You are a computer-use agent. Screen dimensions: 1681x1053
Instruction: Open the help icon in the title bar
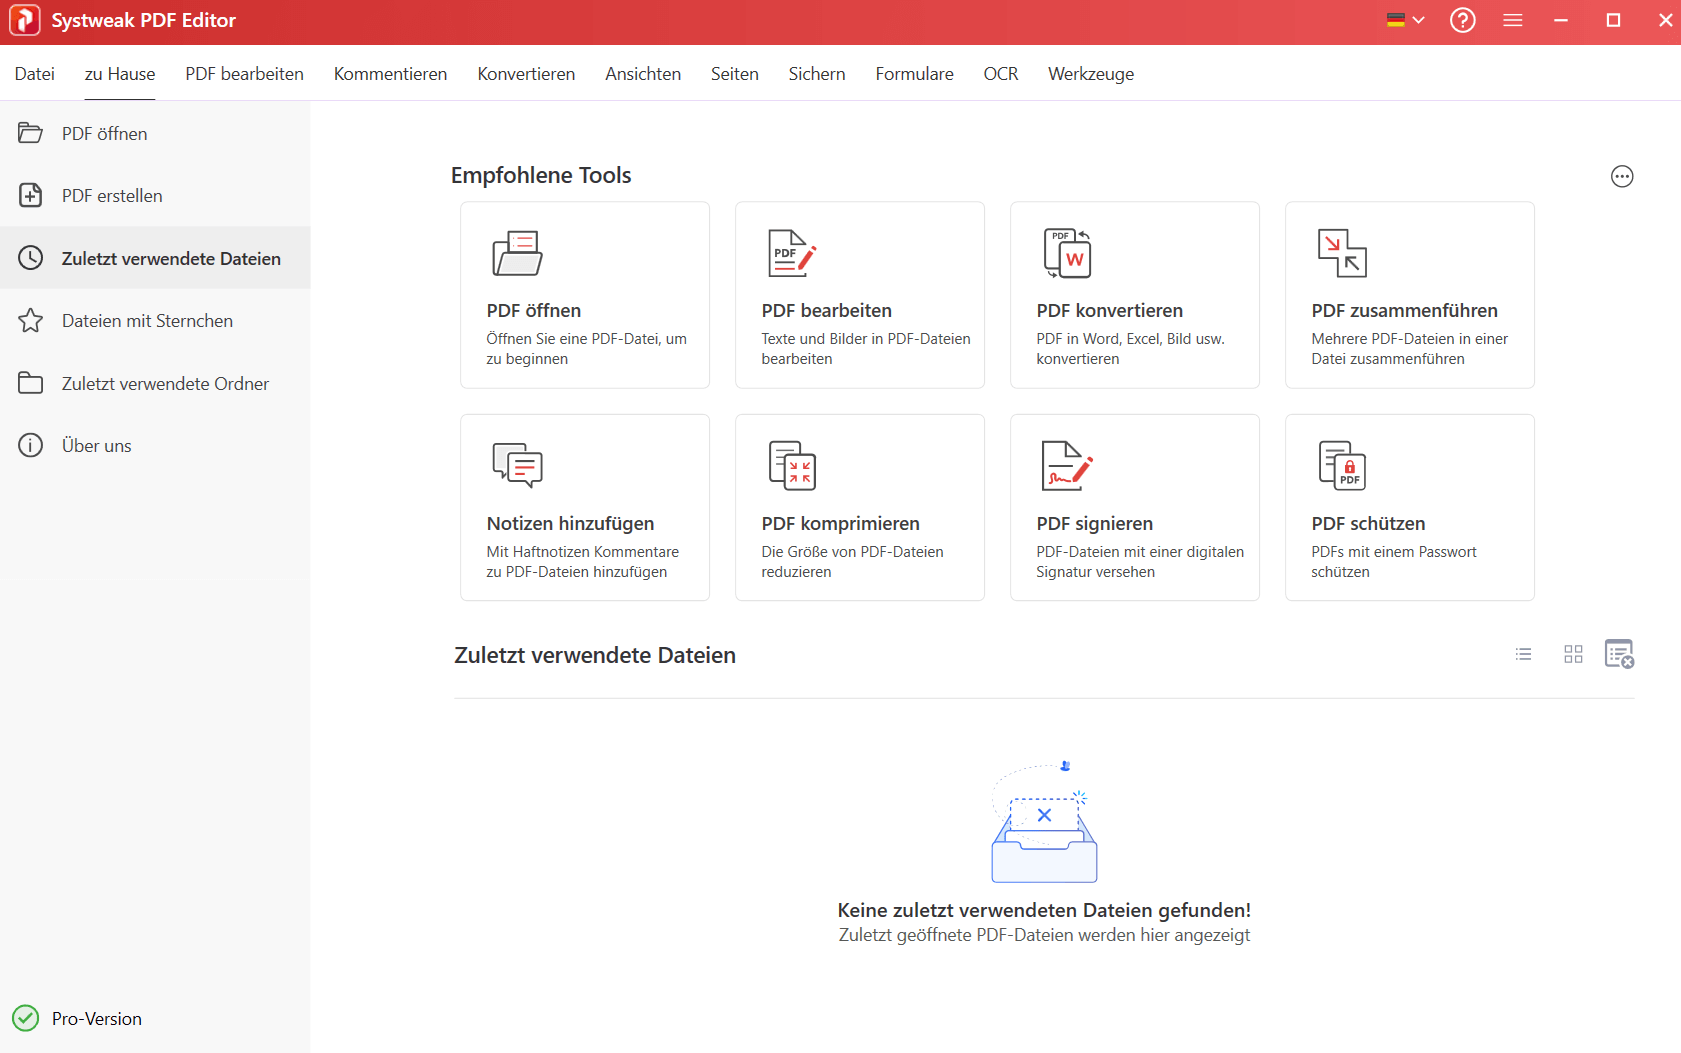click(1462, 20)
